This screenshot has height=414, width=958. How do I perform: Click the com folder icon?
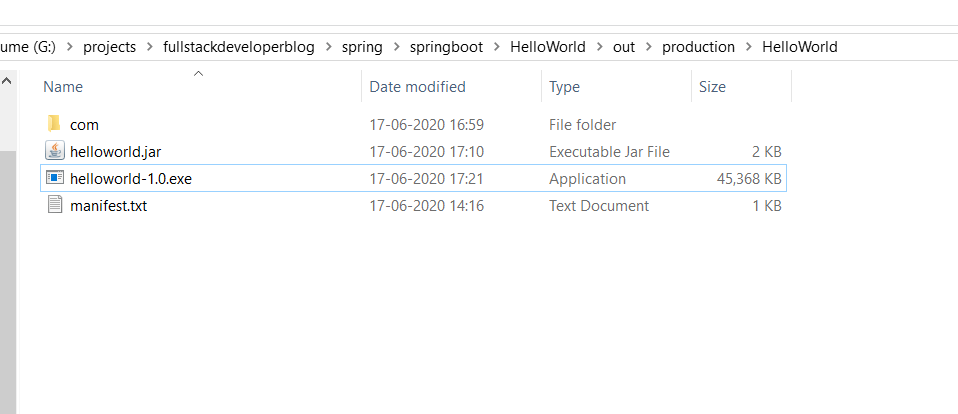tap(54, 125)
